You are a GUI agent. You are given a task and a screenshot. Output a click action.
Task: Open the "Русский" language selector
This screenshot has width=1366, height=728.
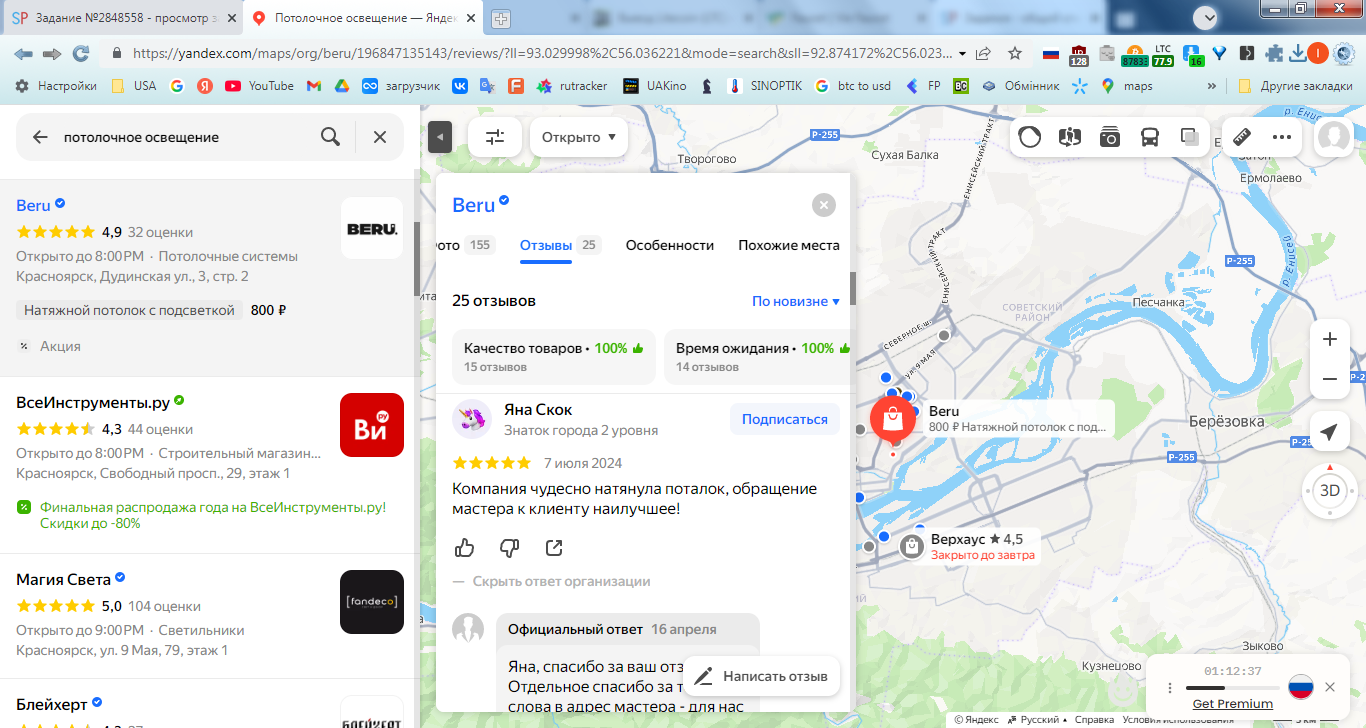tap(1039, 720)
